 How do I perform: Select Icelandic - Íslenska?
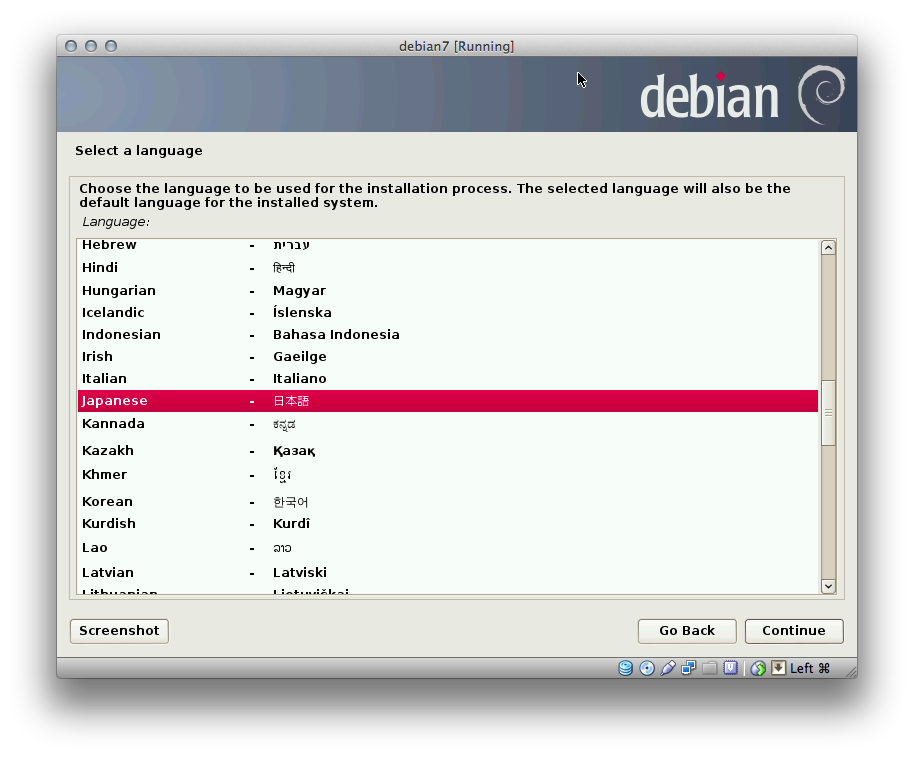[448, 312]
